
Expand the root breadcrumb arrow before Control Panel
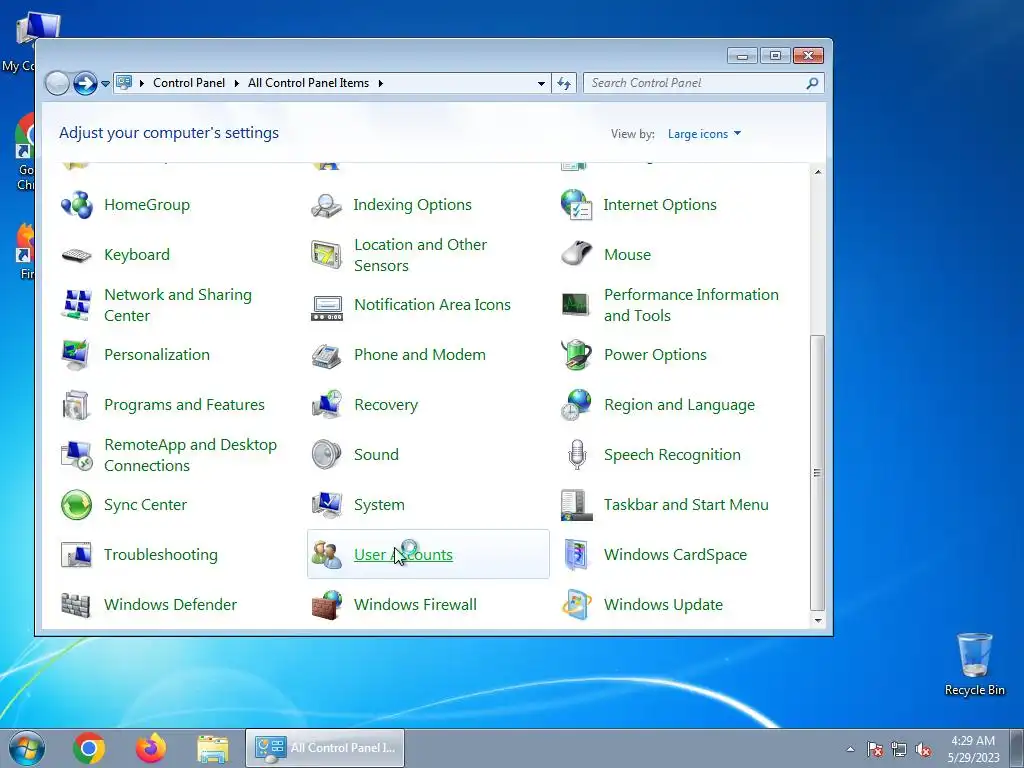(142, 83)
